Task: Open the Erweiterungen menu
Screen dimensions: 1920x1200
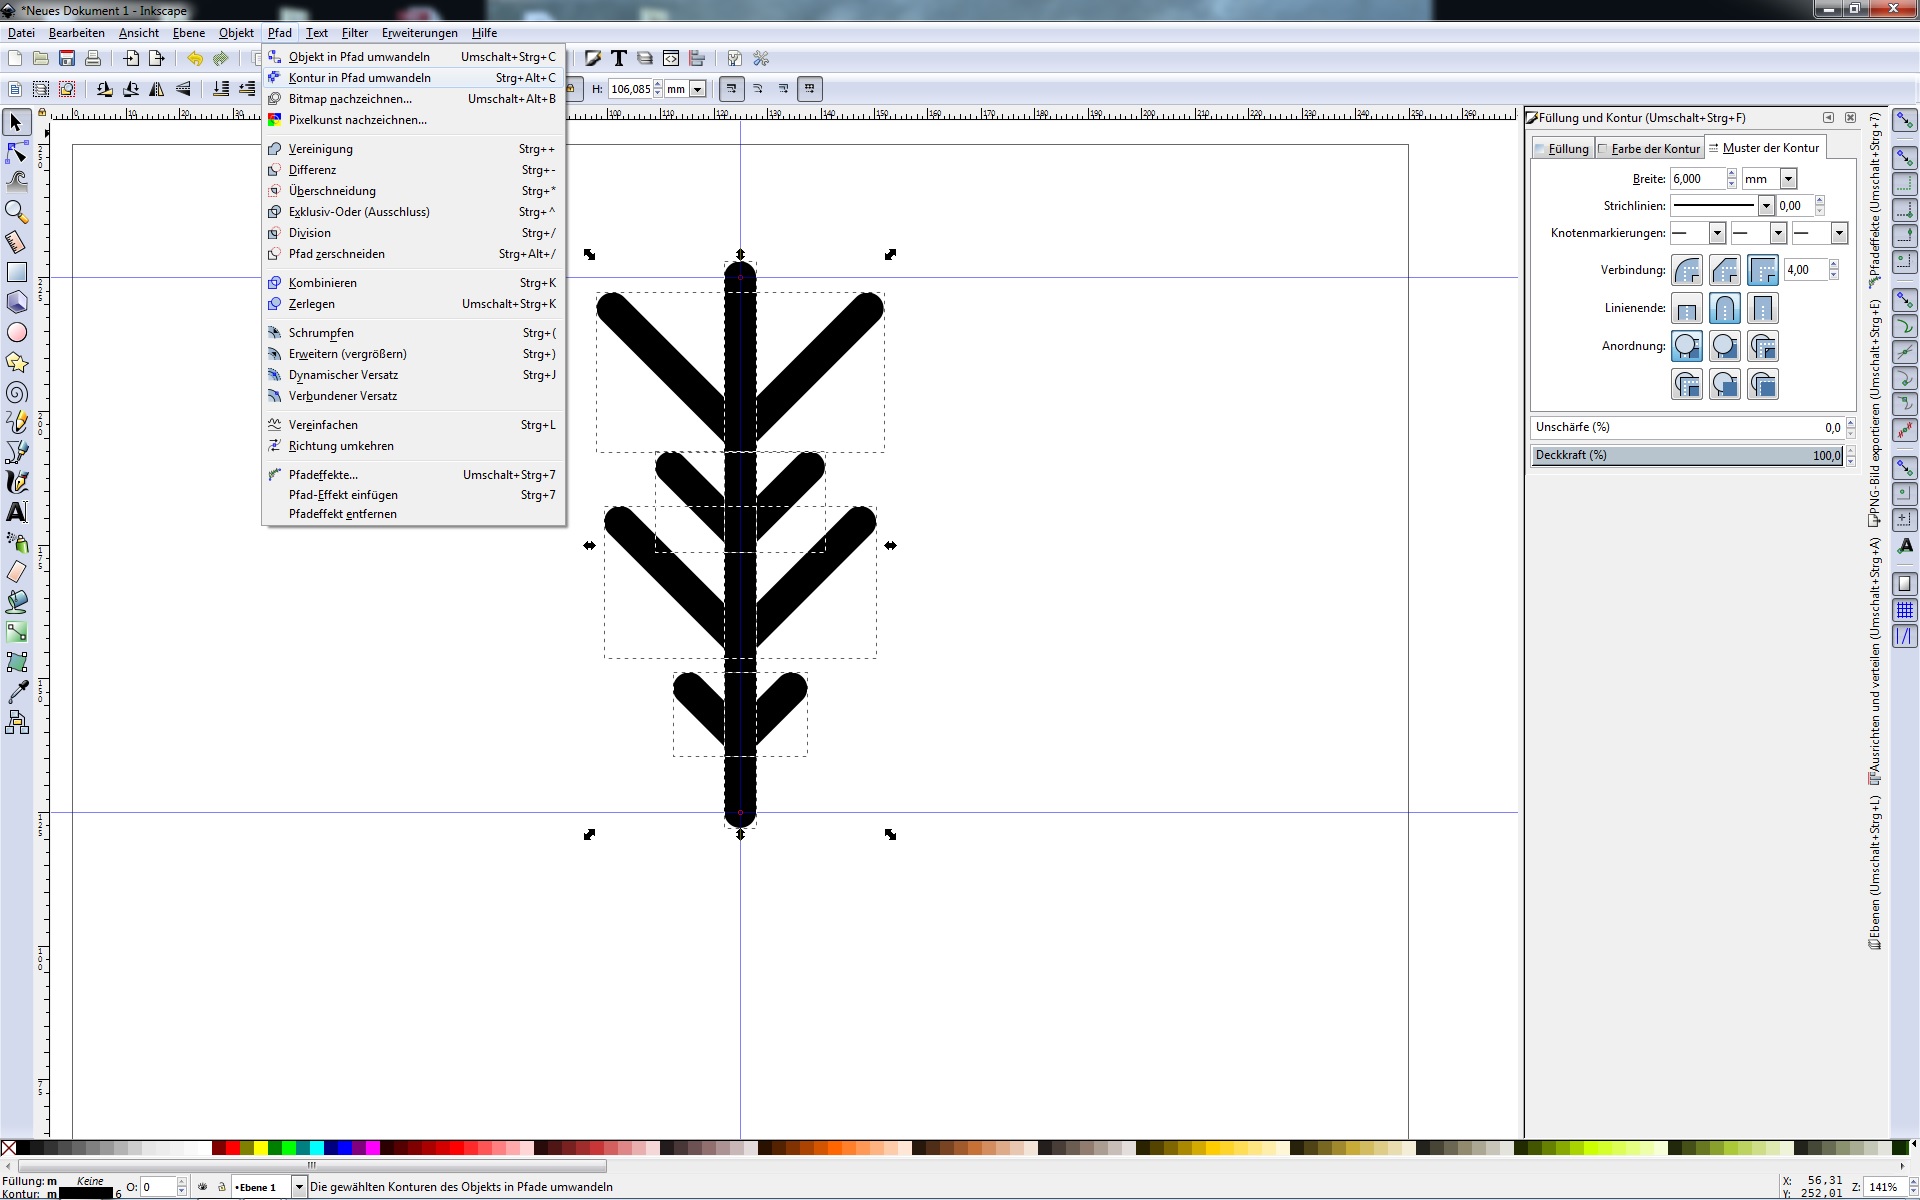Action: pyautogui.click(x=419, y=33)
